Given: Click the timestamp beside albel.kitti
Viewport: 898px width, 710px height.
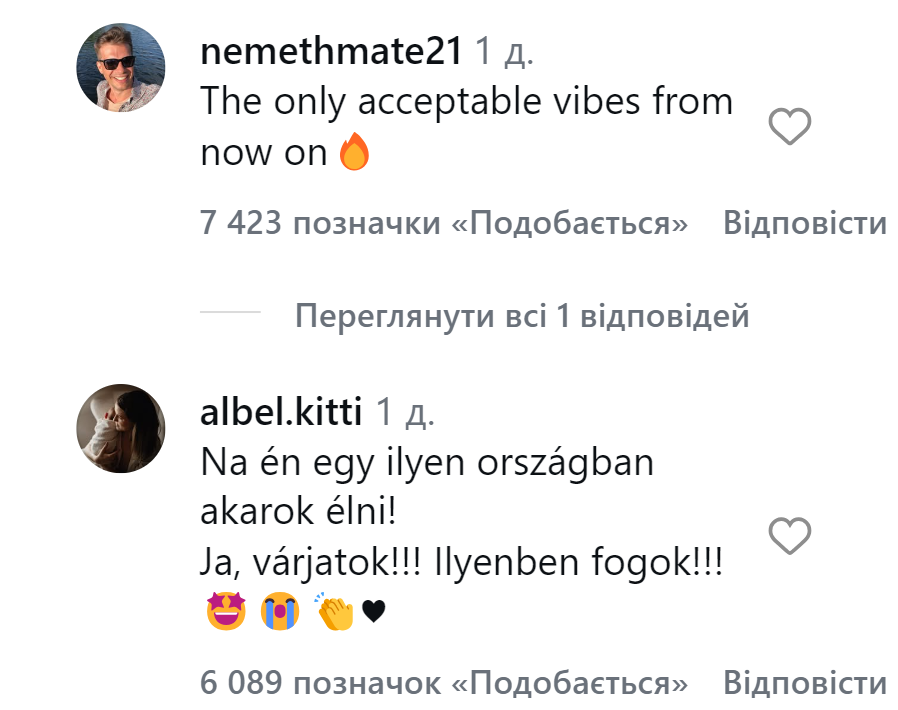Looking at the screenshot, I should click(405, 410).
